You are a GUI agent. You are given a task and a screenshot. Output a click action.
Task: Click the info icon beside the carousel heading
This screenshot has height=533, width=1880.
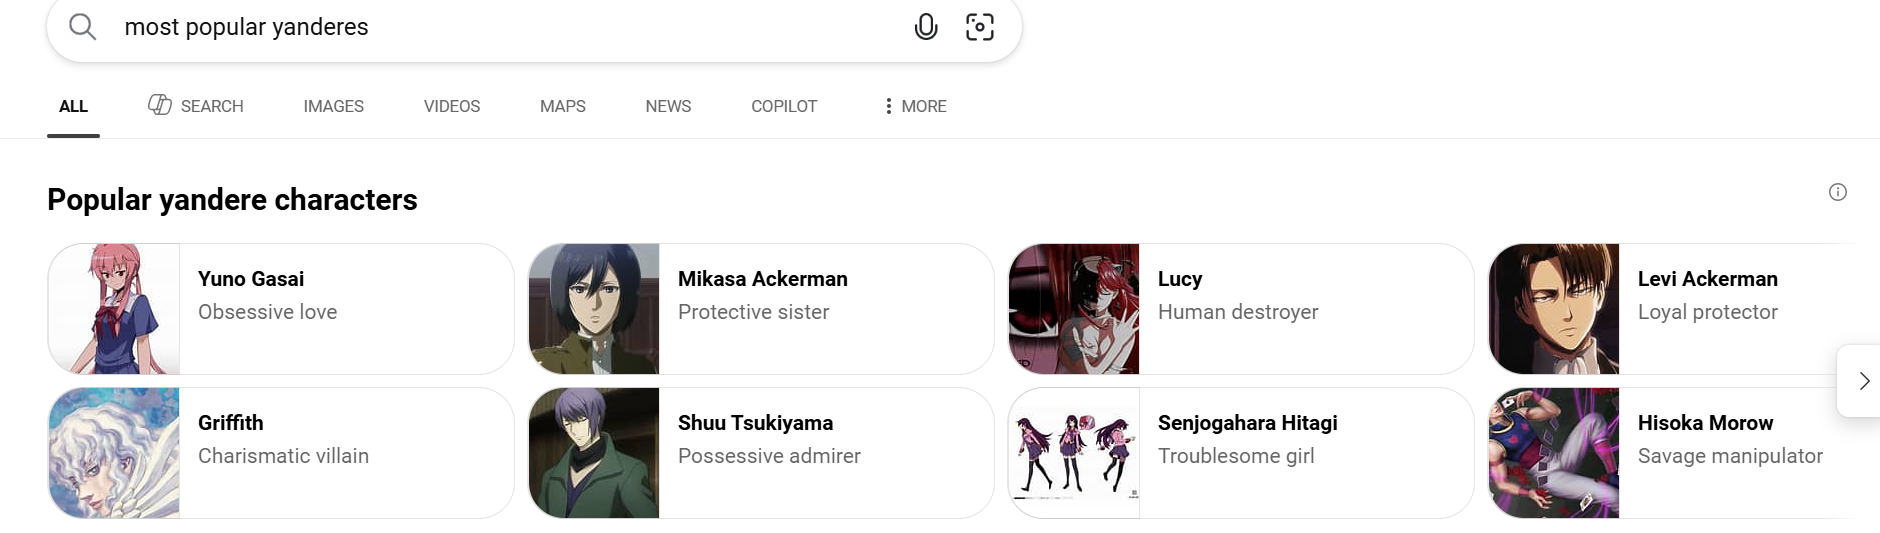(1837, 192)
